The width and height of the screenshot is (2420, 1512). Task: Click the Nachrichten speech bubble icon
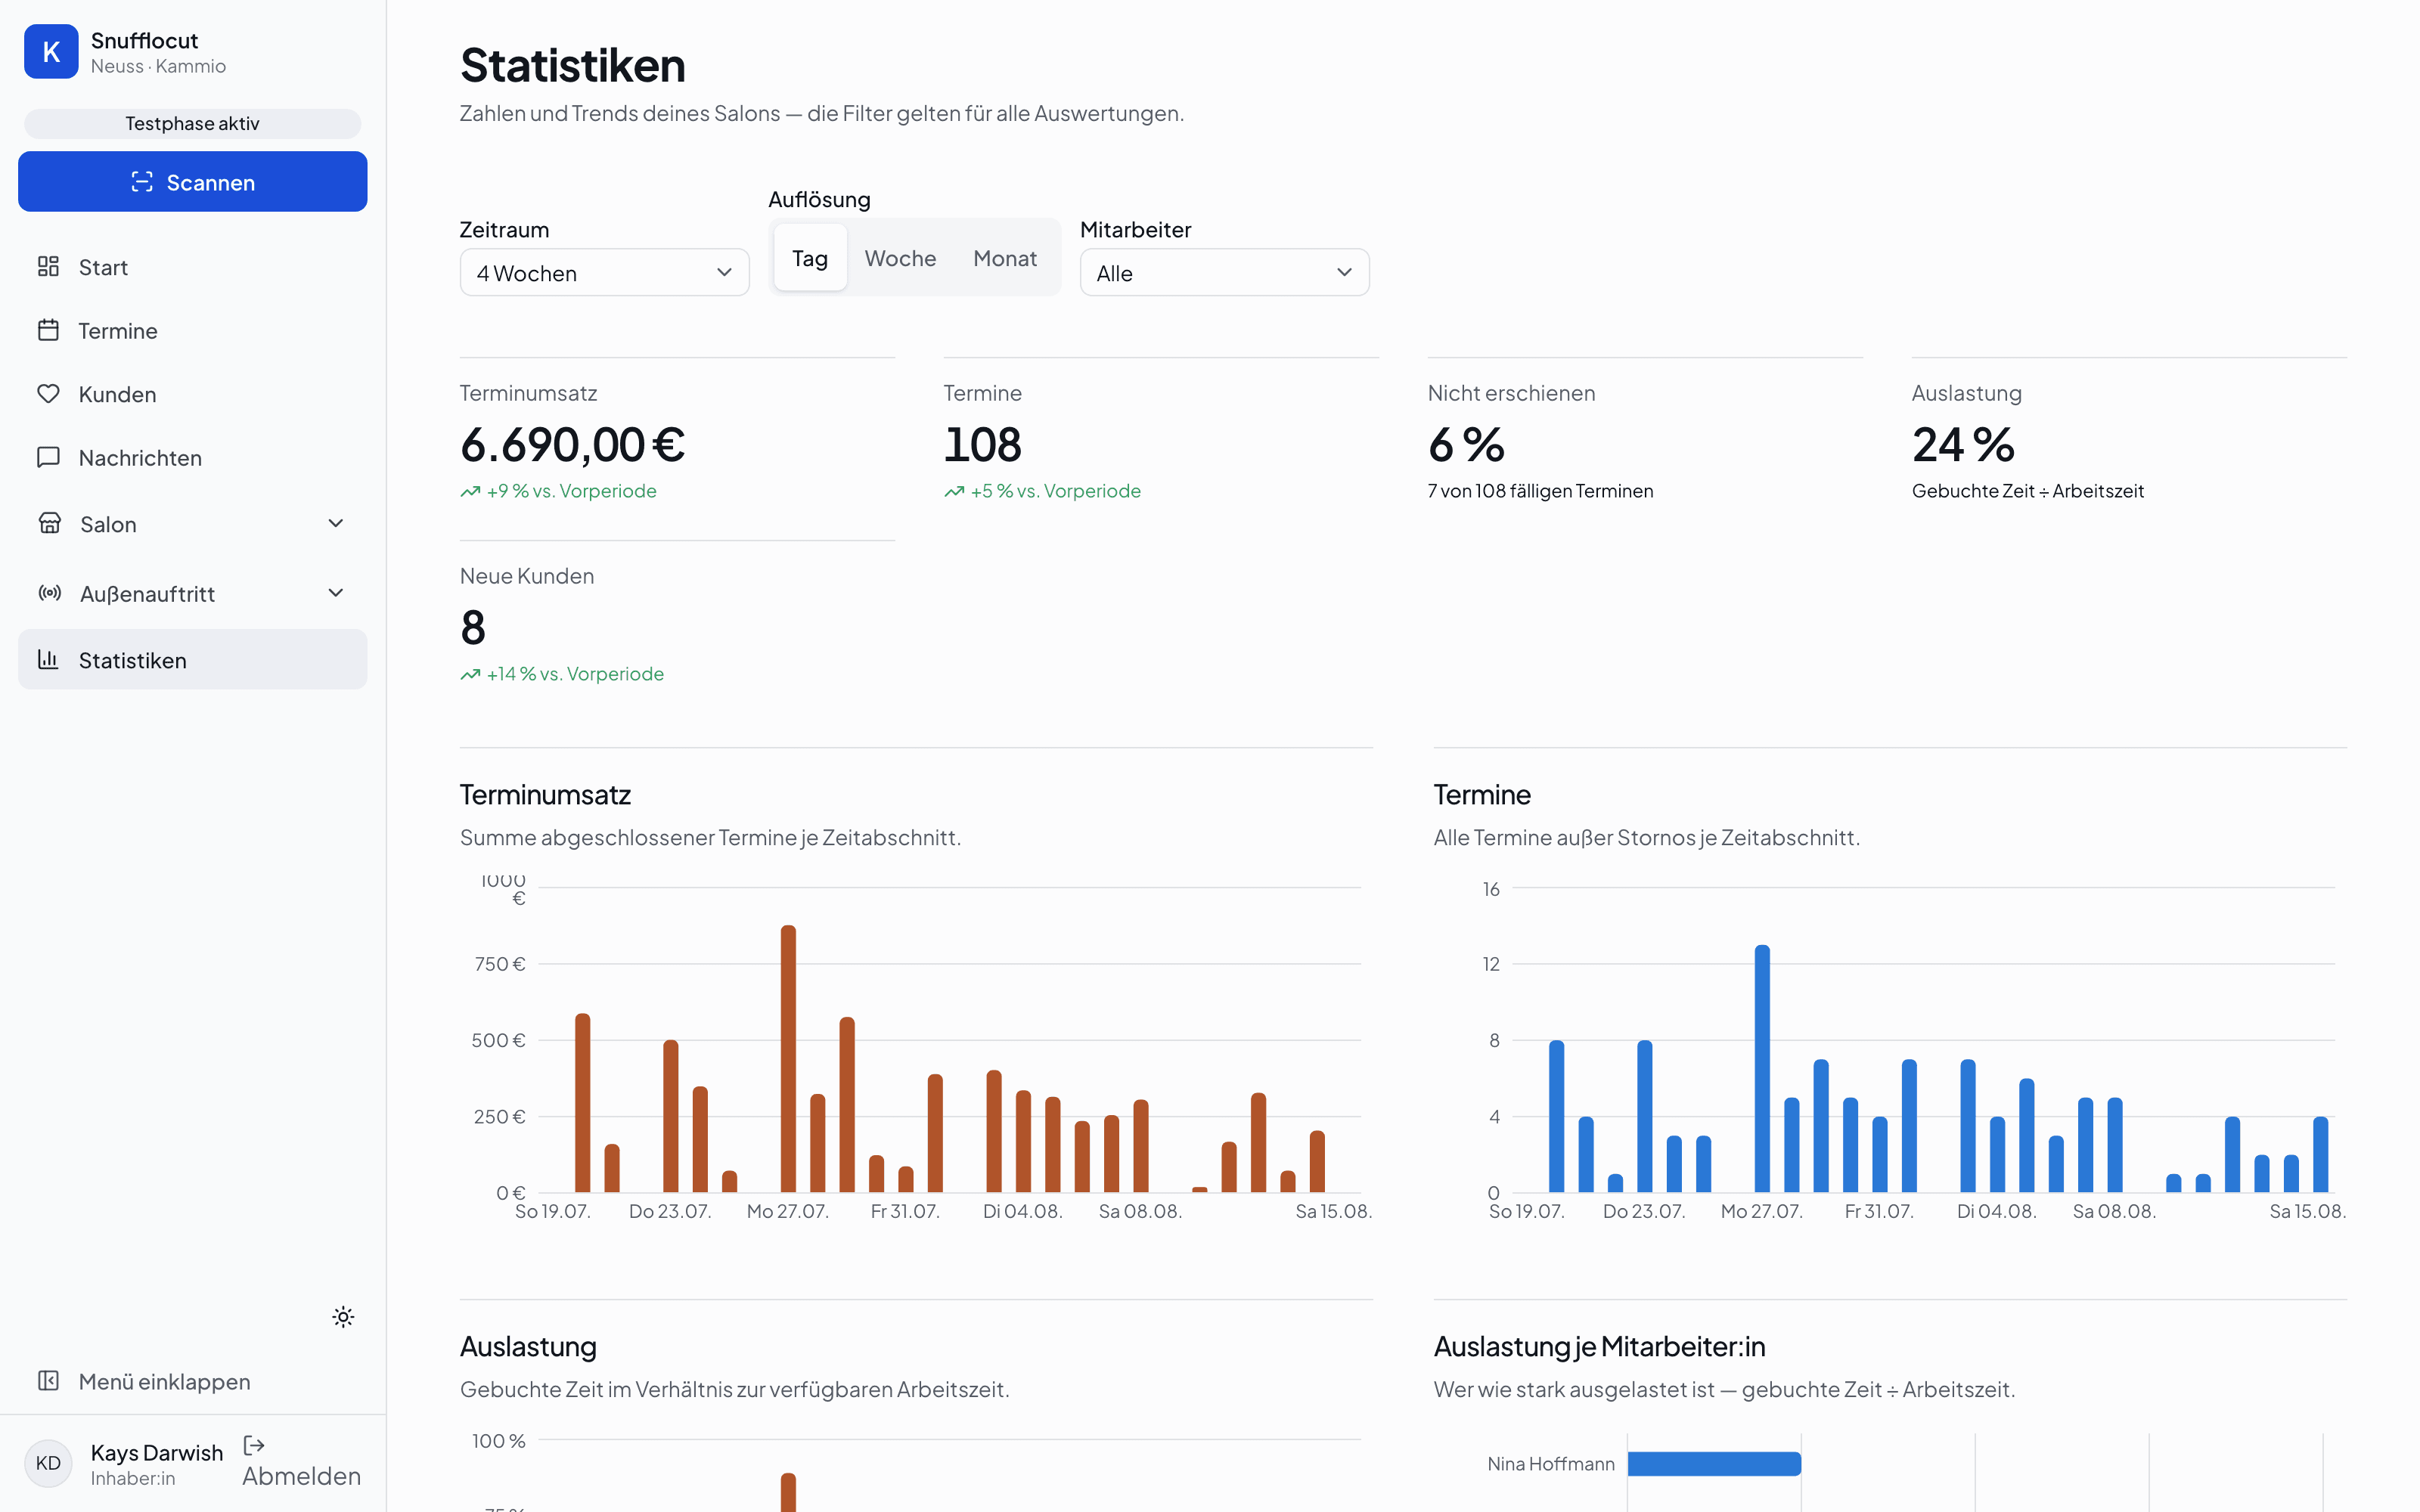tap(48, 457)
